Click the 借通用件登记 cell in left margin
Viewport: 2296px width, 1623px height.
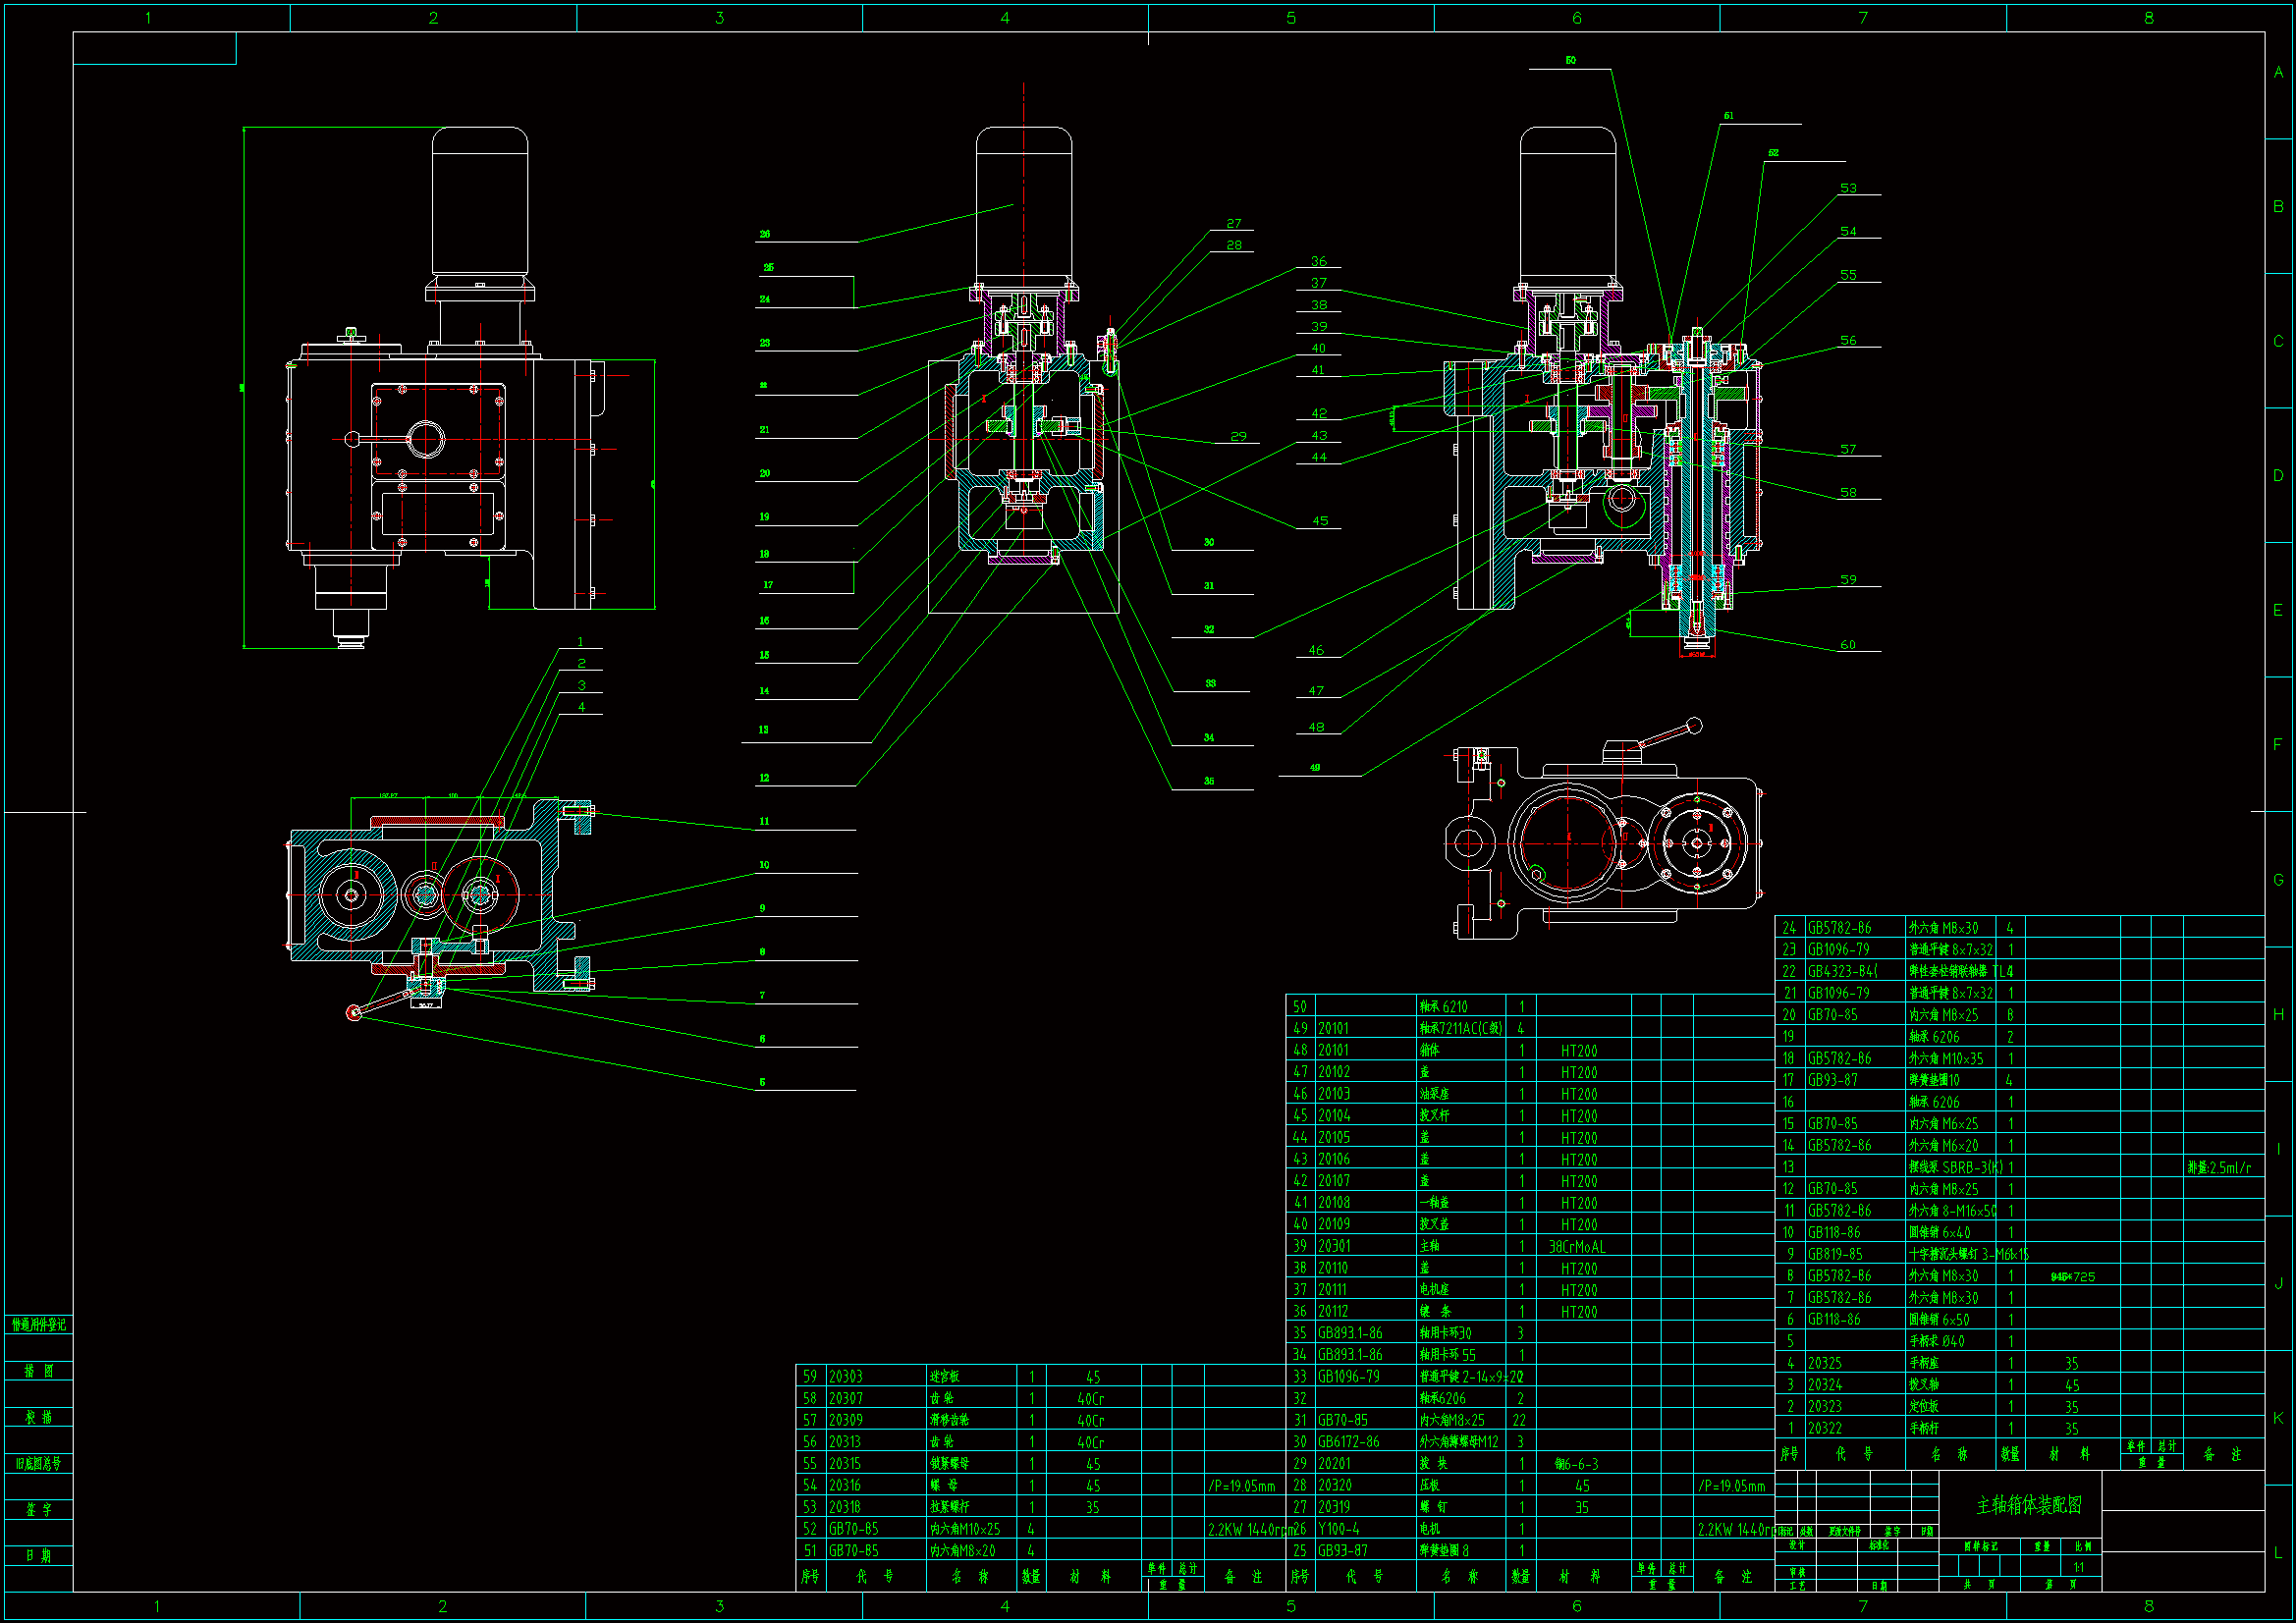point(39,1324)
